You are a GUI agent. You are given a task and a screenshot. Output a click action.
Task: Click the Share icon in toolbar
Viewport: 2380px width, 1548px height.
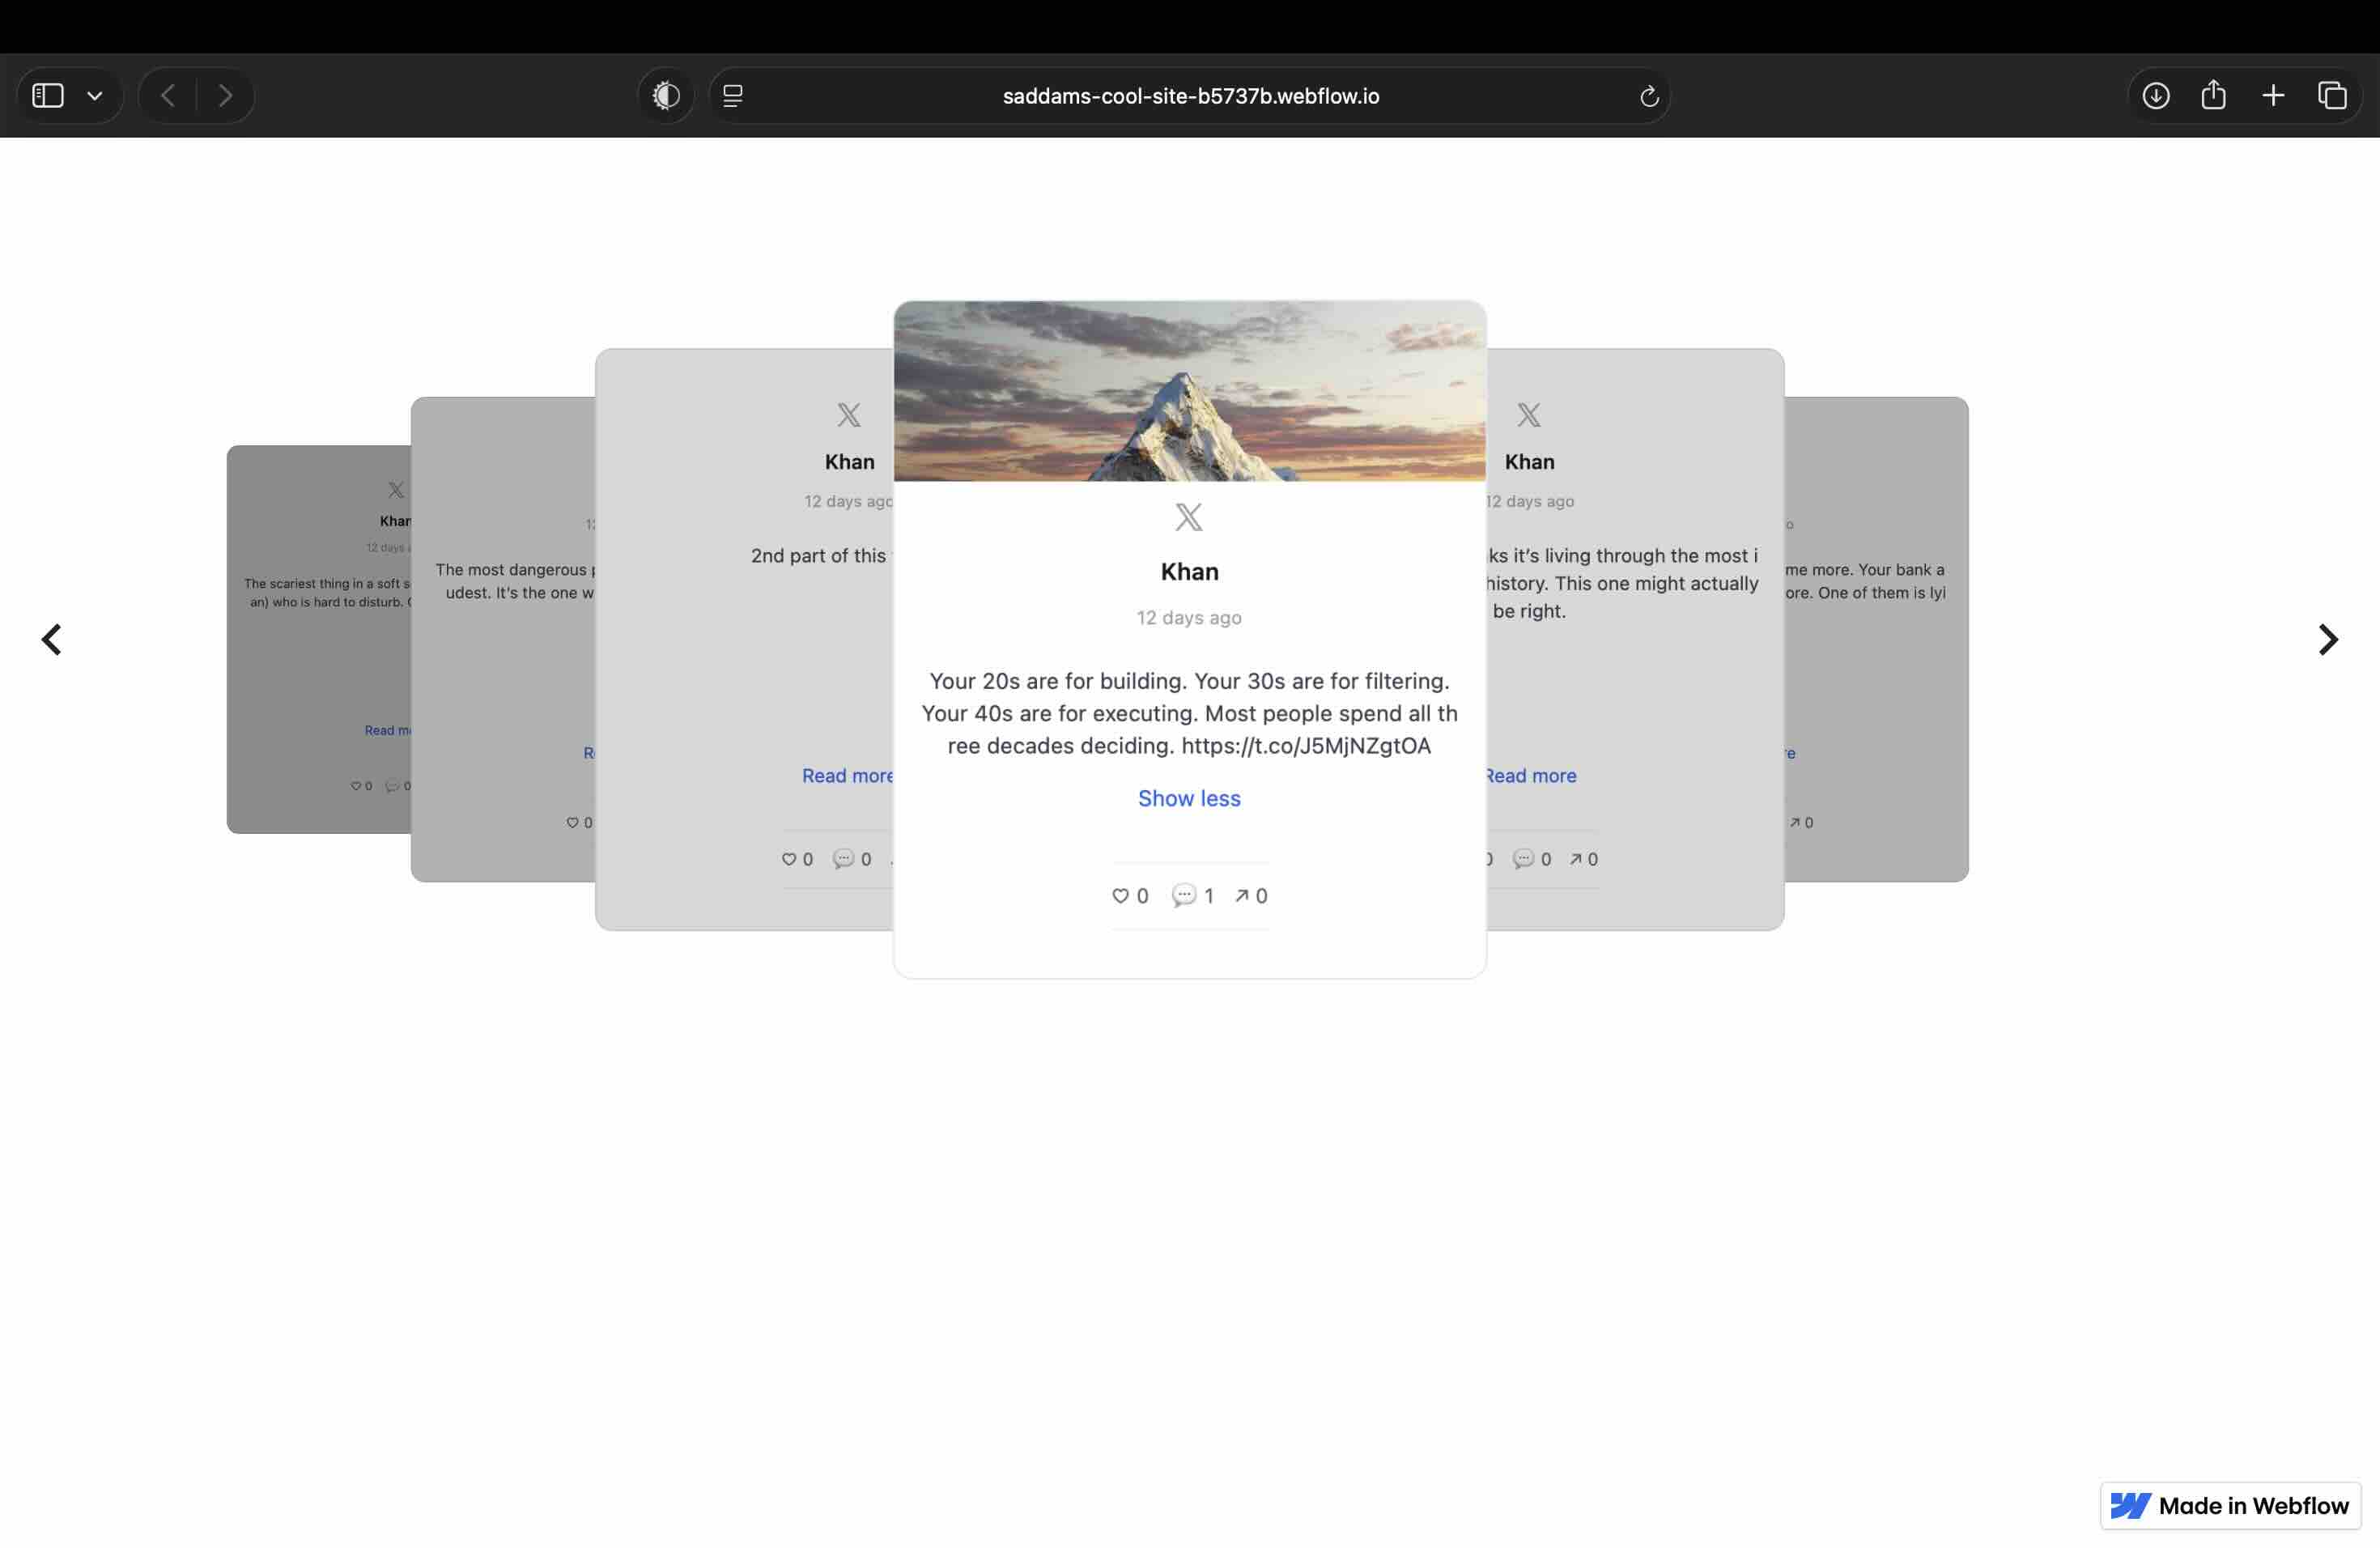(2214, 95)
